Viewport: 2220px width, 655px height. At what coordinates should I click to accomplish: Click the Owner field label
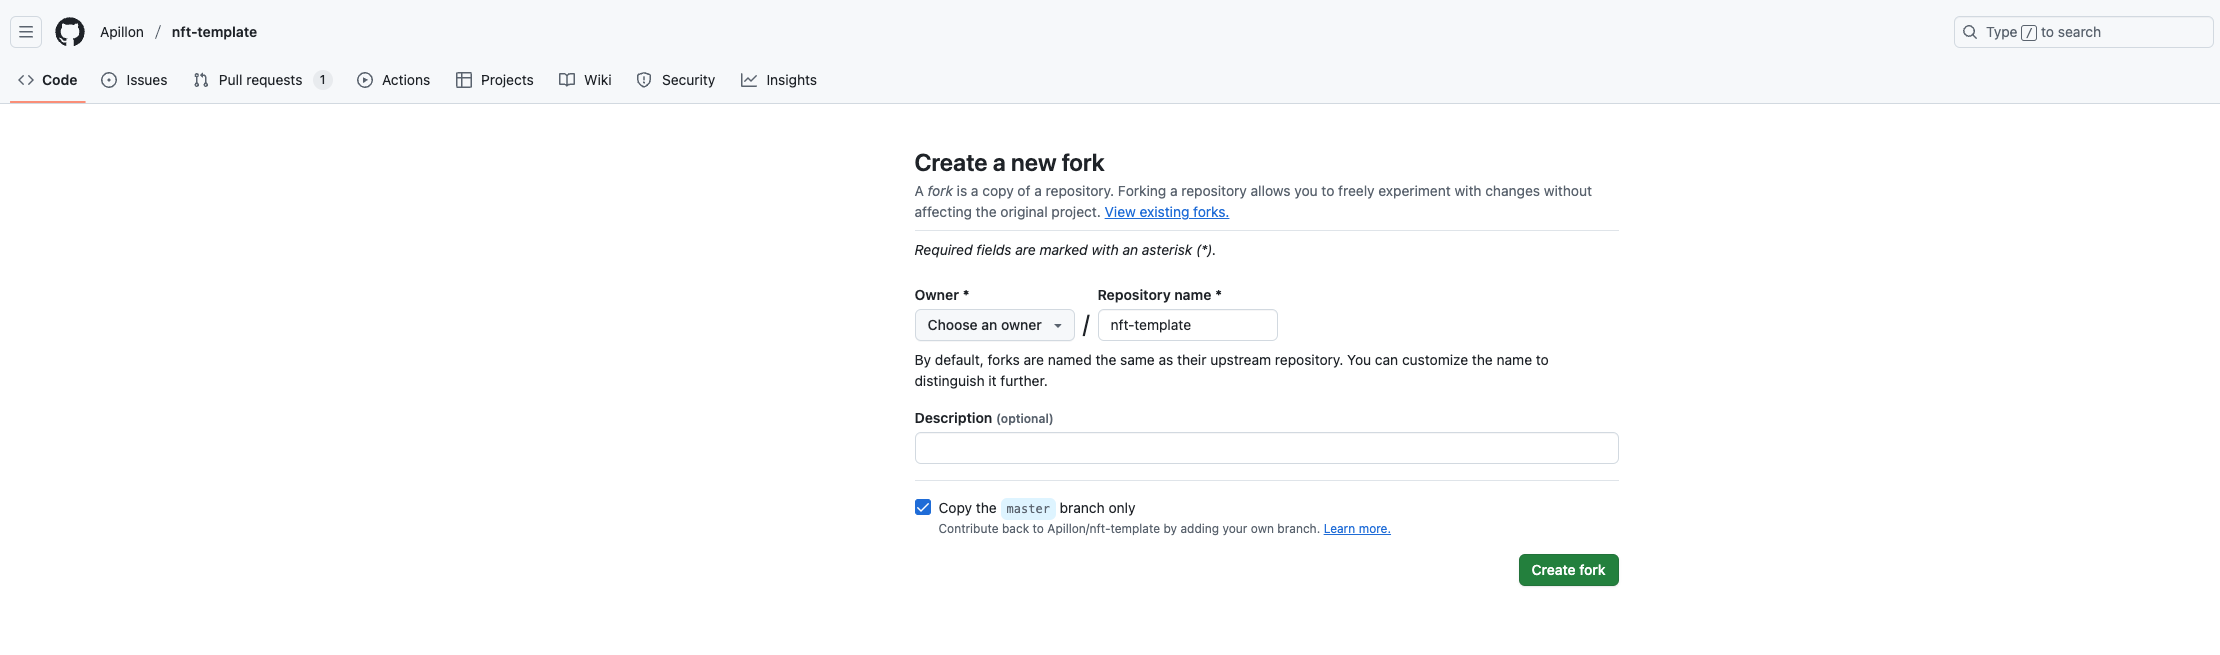tap(941, 295)
